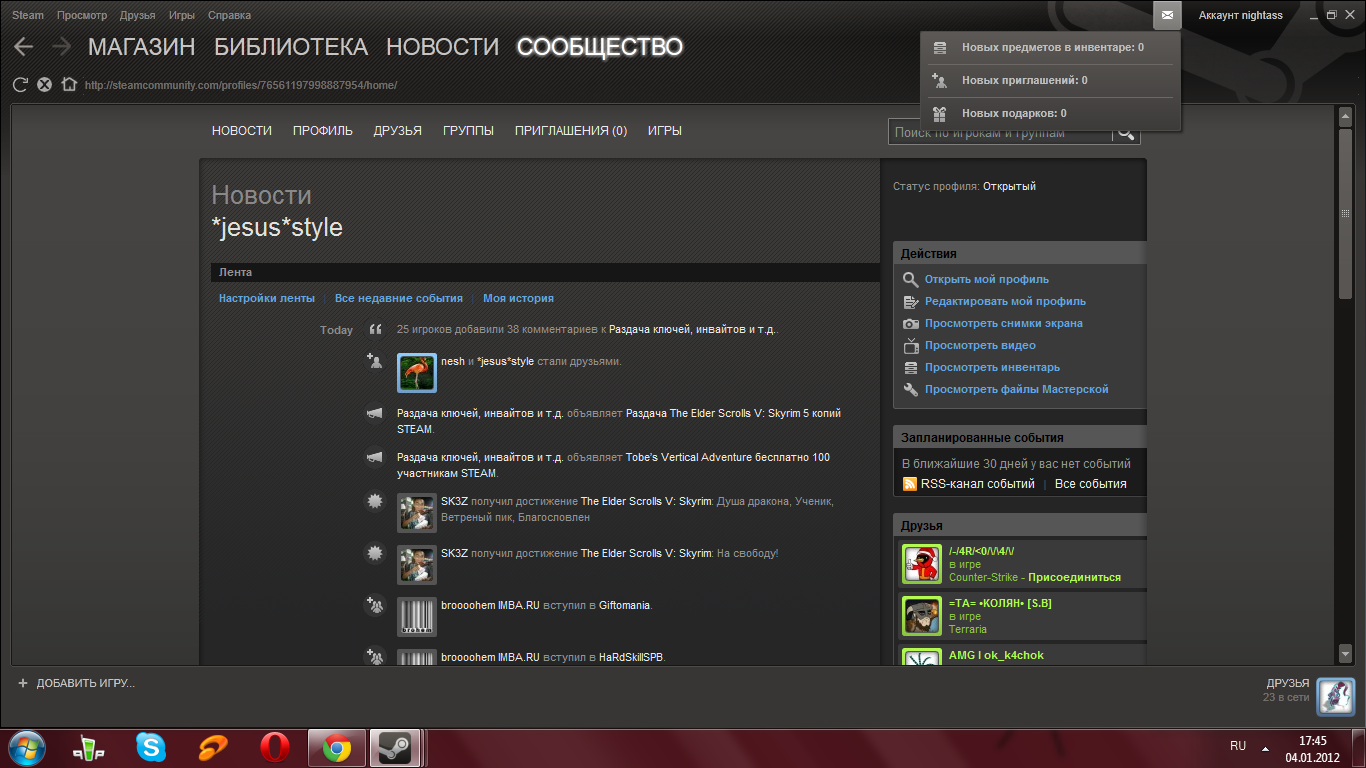Screen dimensions: 1366x768
Task: Open friends list avatar at bottom right
Action: [x=1335, y=696]
